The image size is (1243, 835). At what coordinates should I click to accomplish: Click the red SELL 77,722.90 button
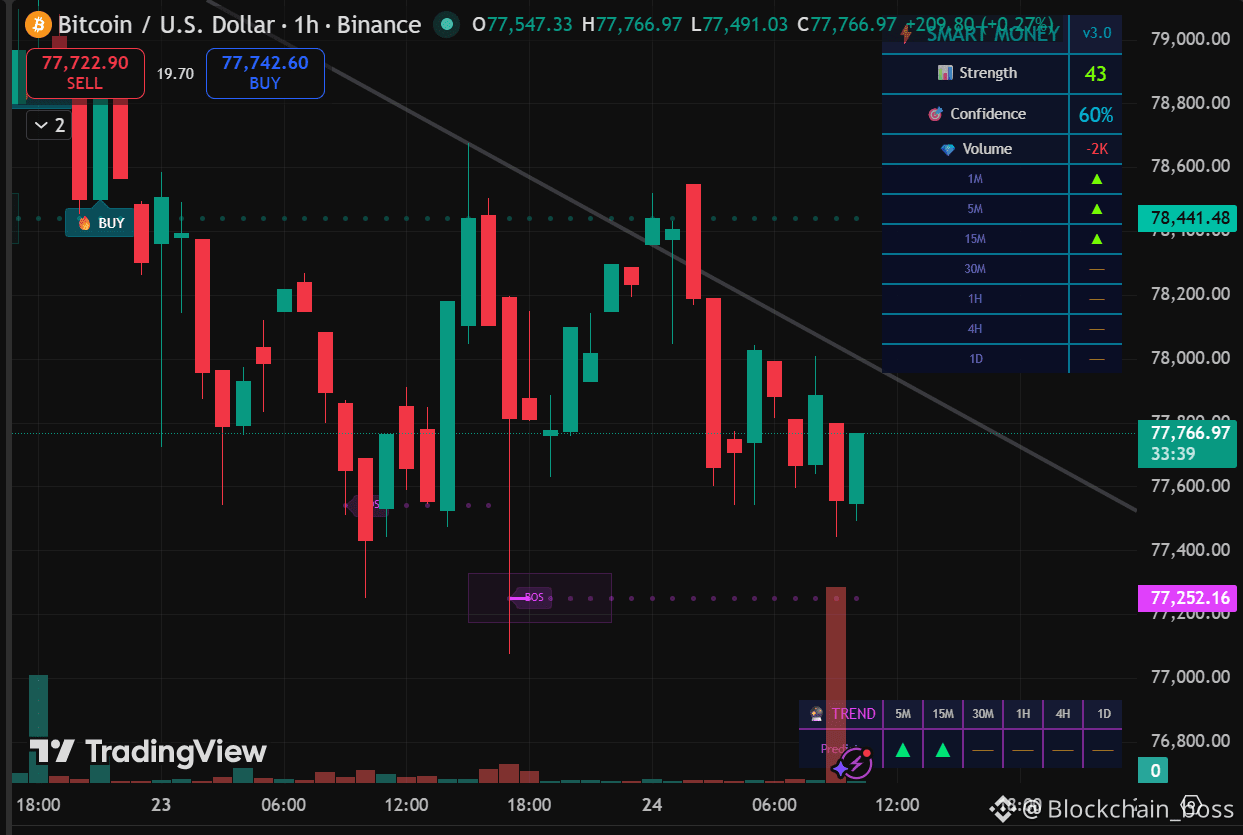point(85,73)
